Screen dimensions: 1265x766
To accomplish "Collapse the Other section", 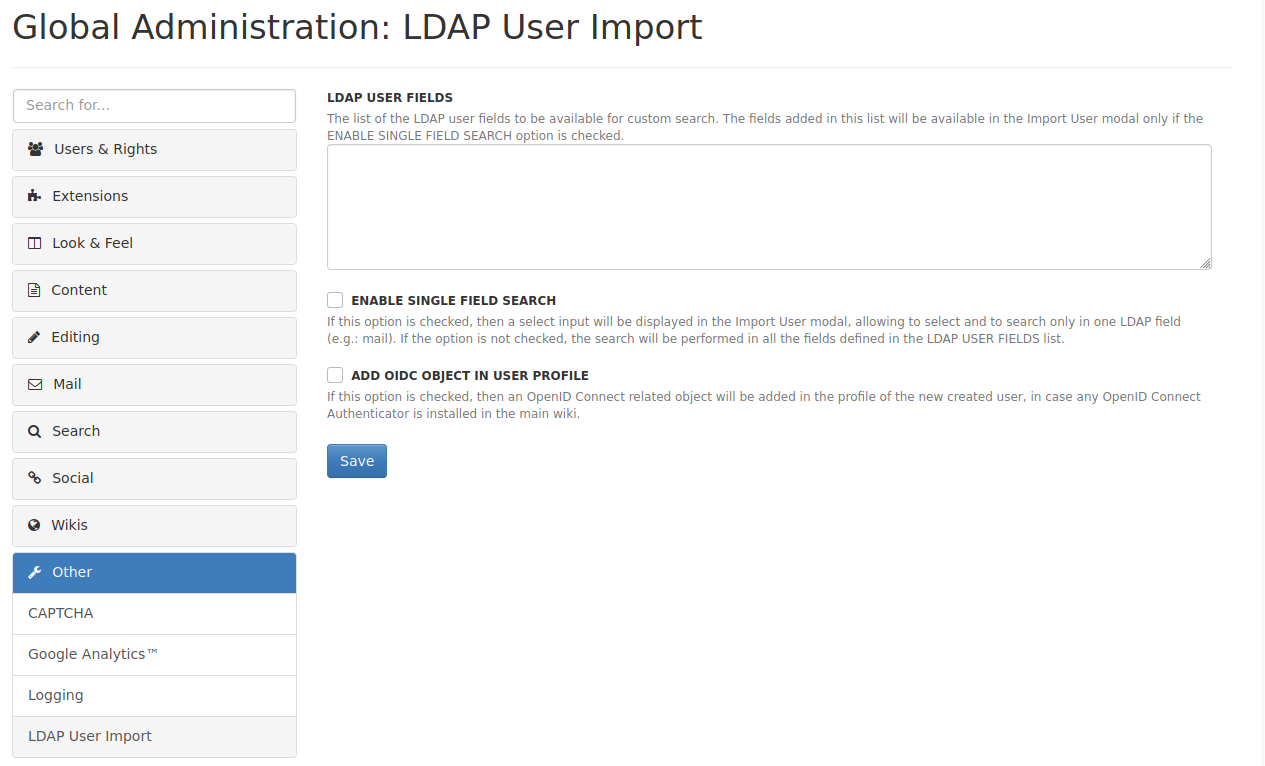I will click(155, 572).
